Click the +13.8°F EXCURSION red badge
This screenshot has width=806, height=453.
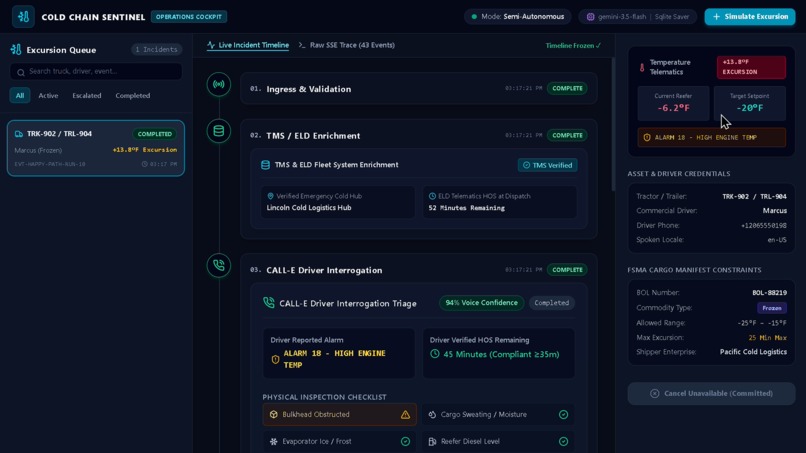pos(751,67)
